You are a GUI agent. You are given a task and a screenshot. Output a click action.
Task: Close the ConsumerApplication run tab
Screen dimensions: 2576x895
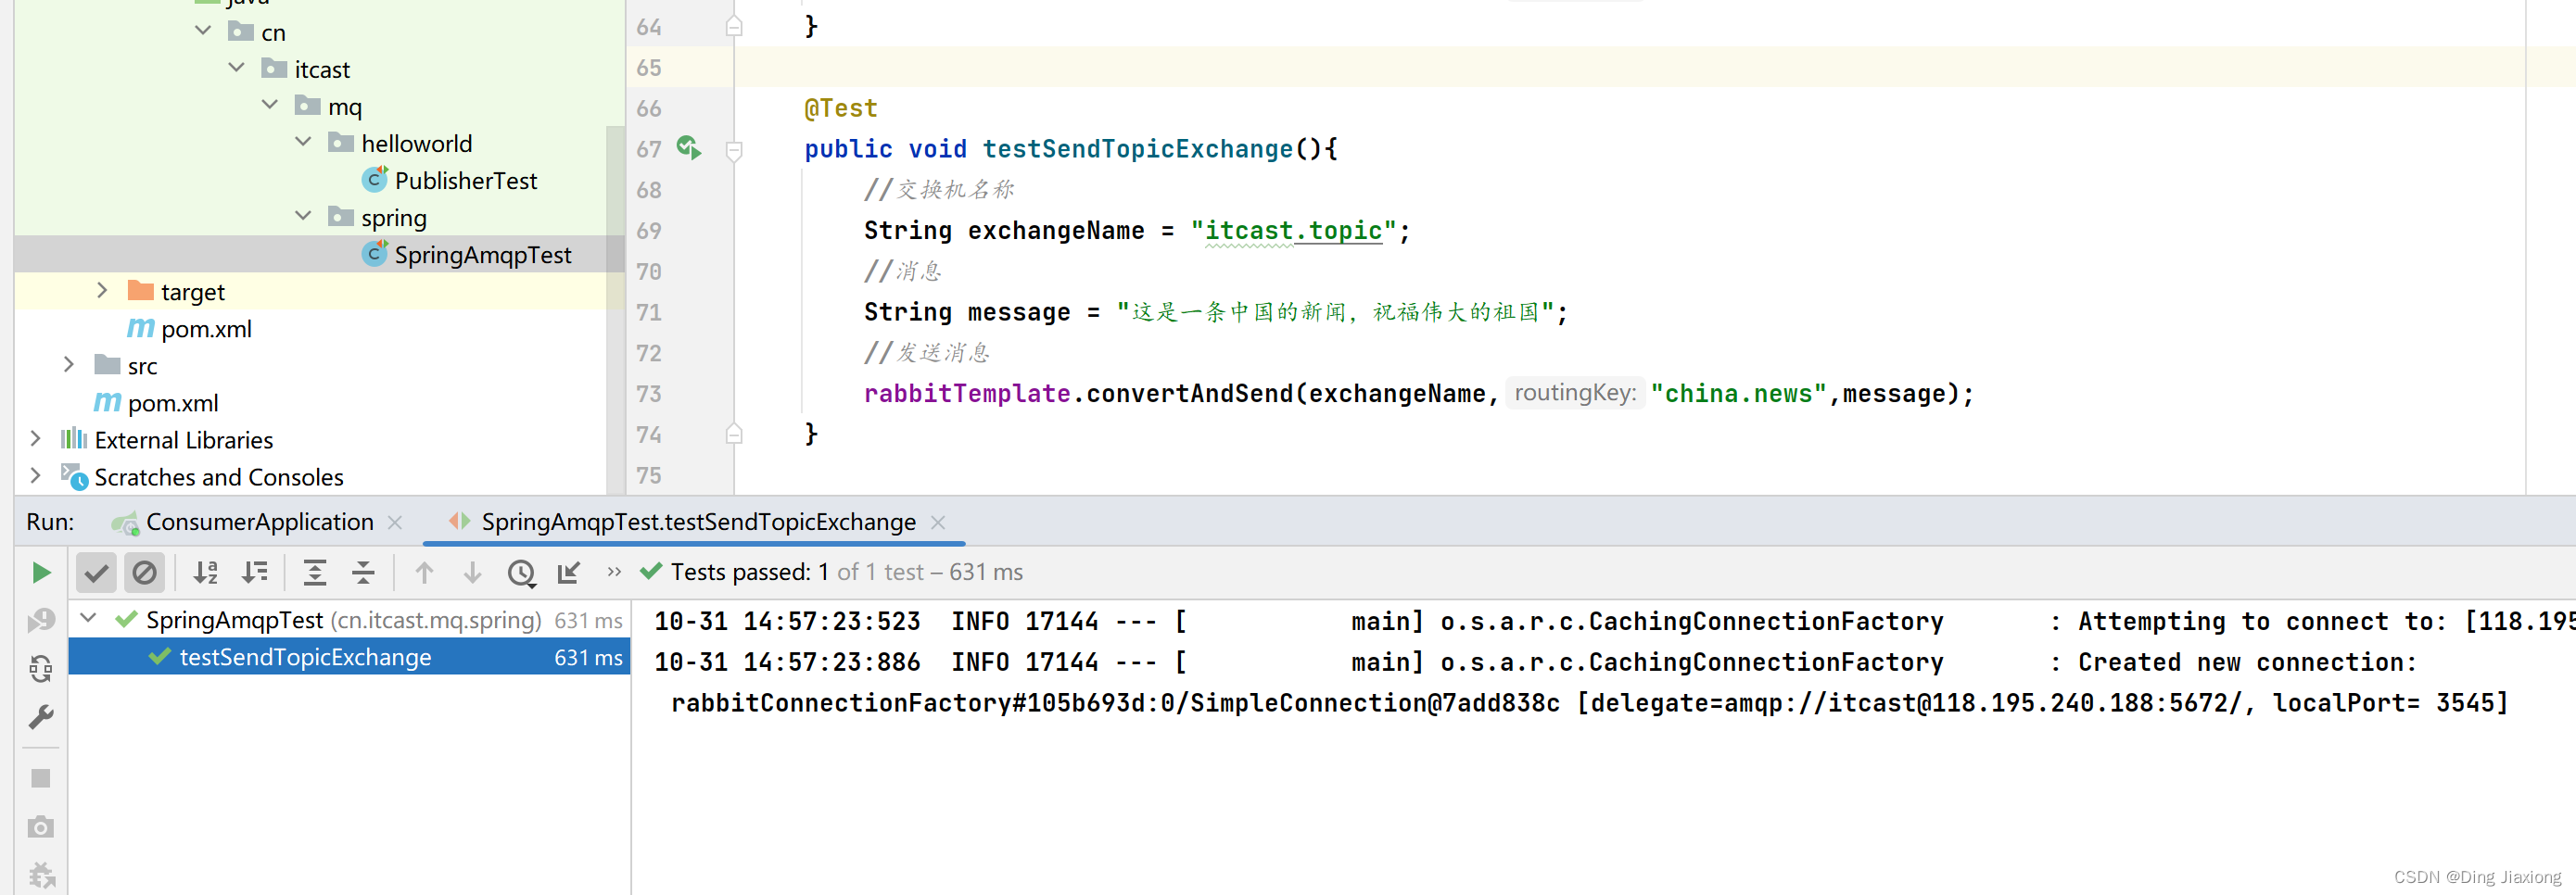pyautogui.click(x=395, y=522)
